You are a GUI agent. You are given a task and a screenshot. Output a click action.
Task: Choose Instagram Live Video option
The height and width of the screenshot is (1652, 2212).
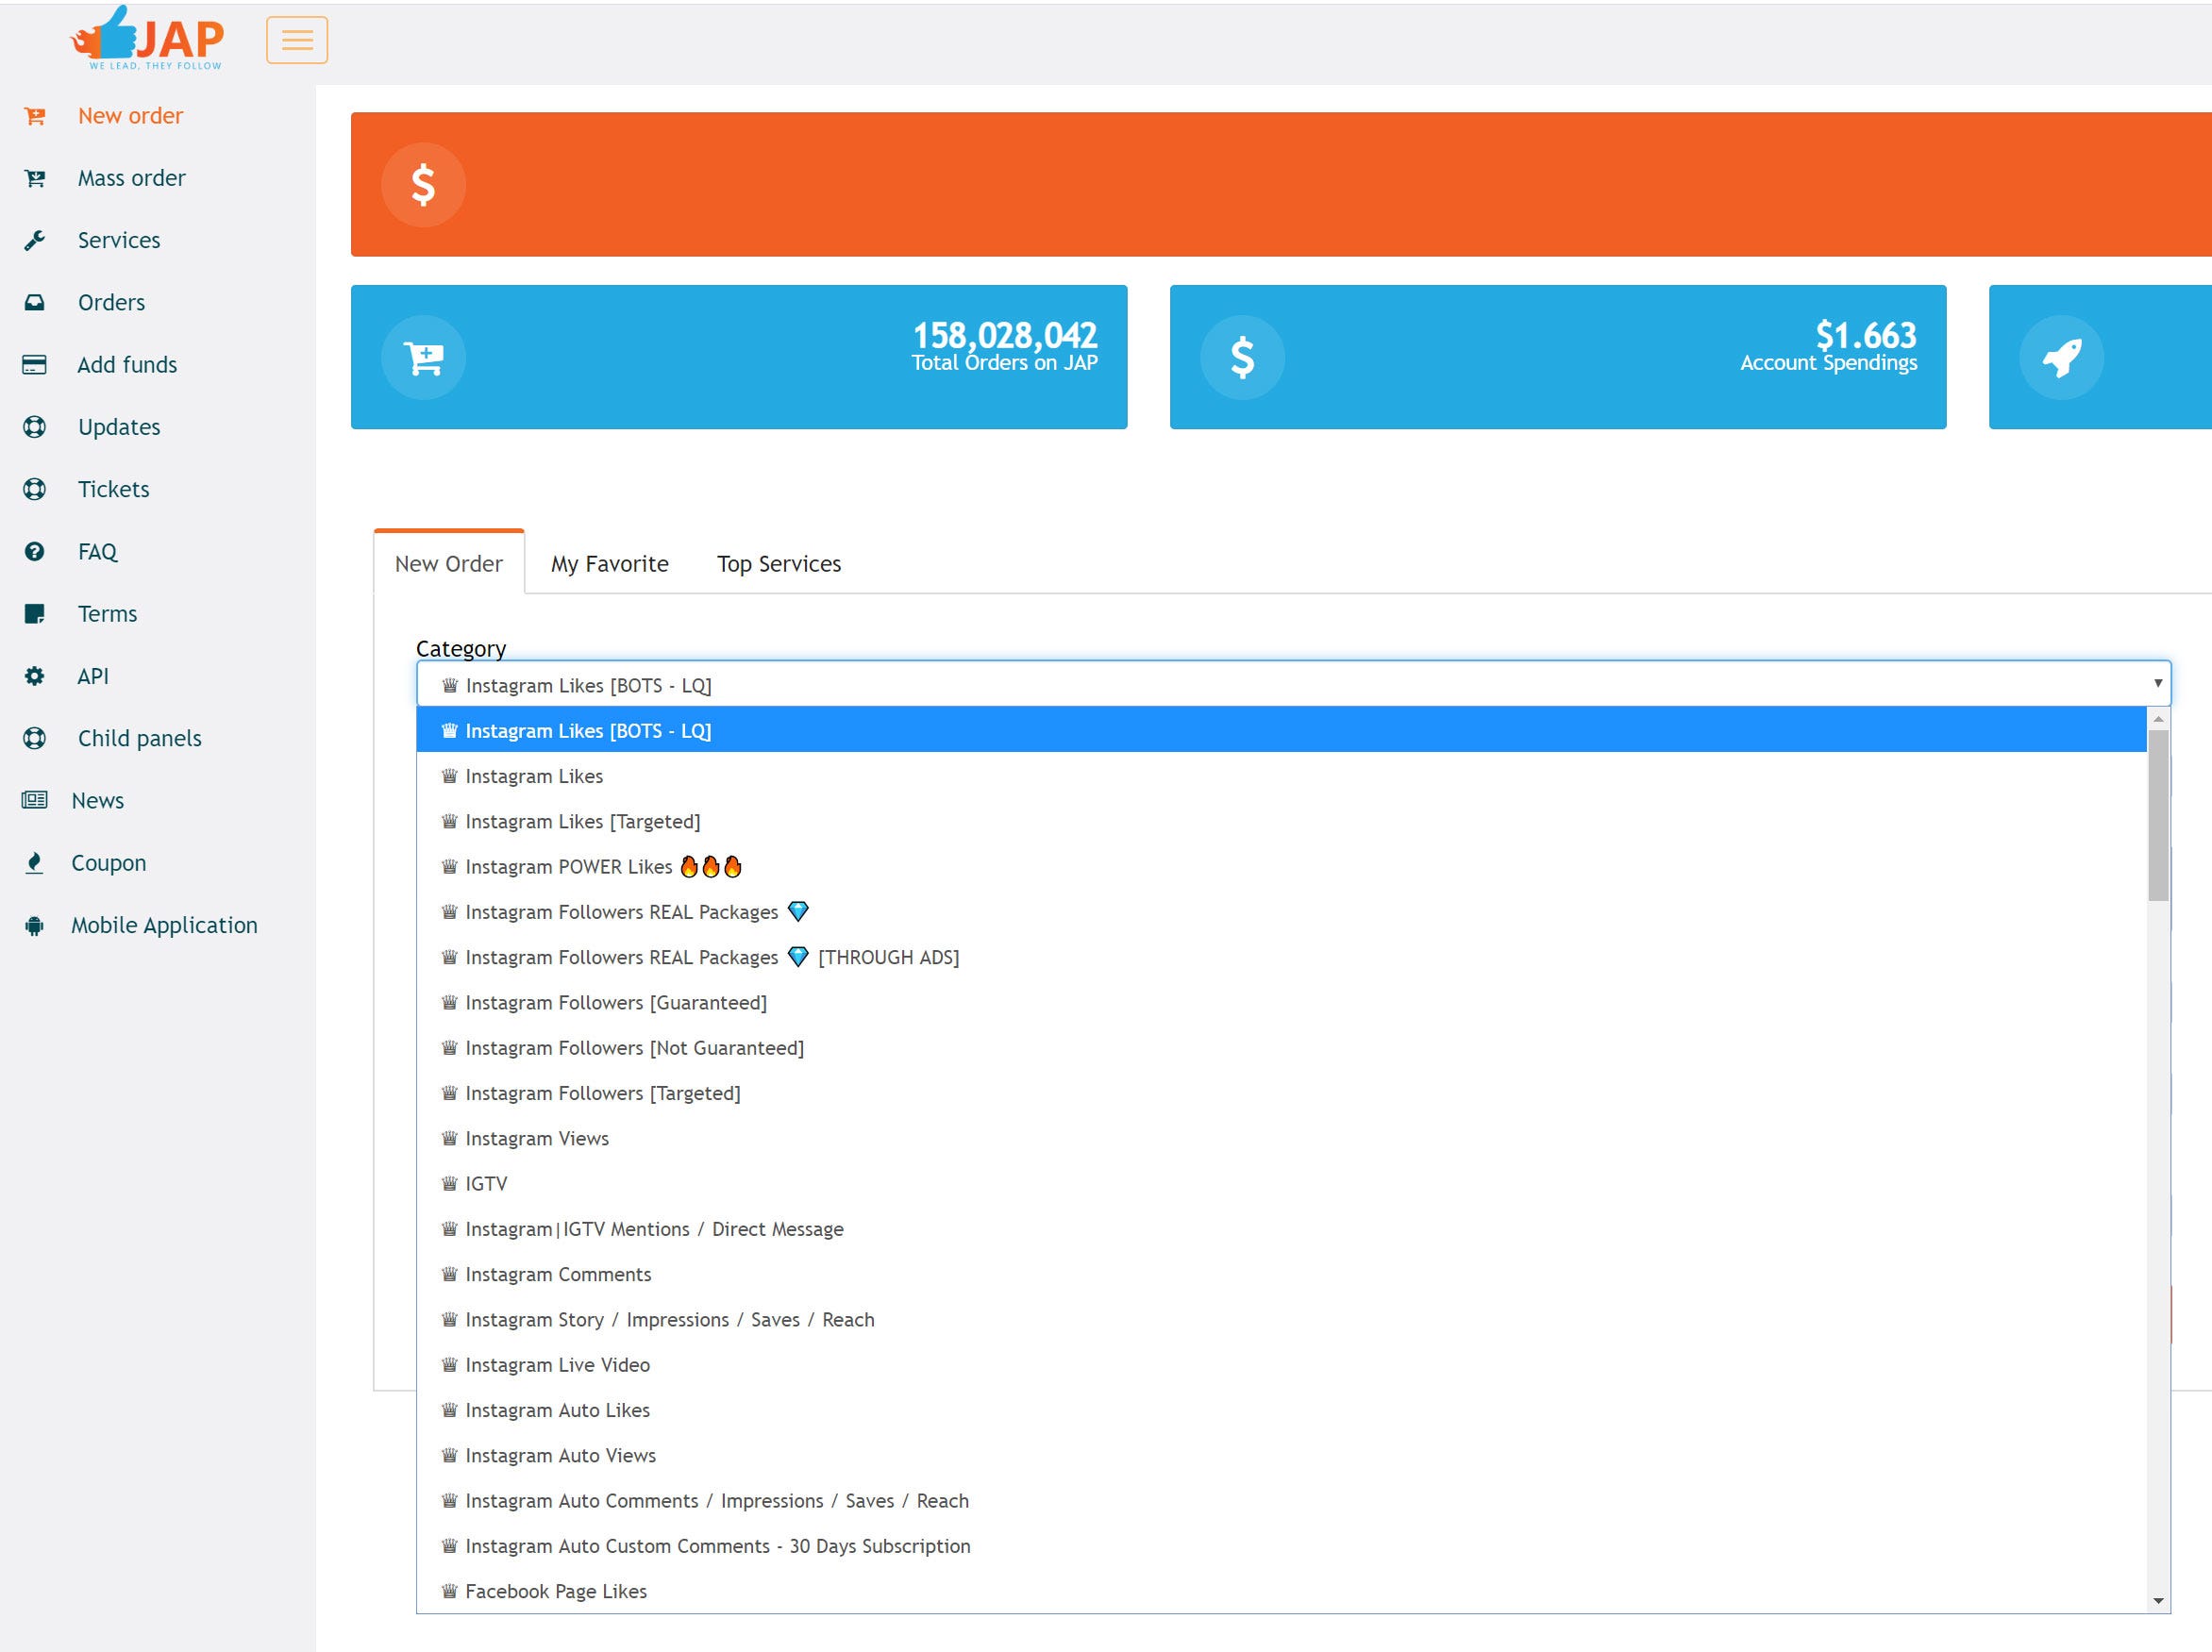coord(1282,1365)
